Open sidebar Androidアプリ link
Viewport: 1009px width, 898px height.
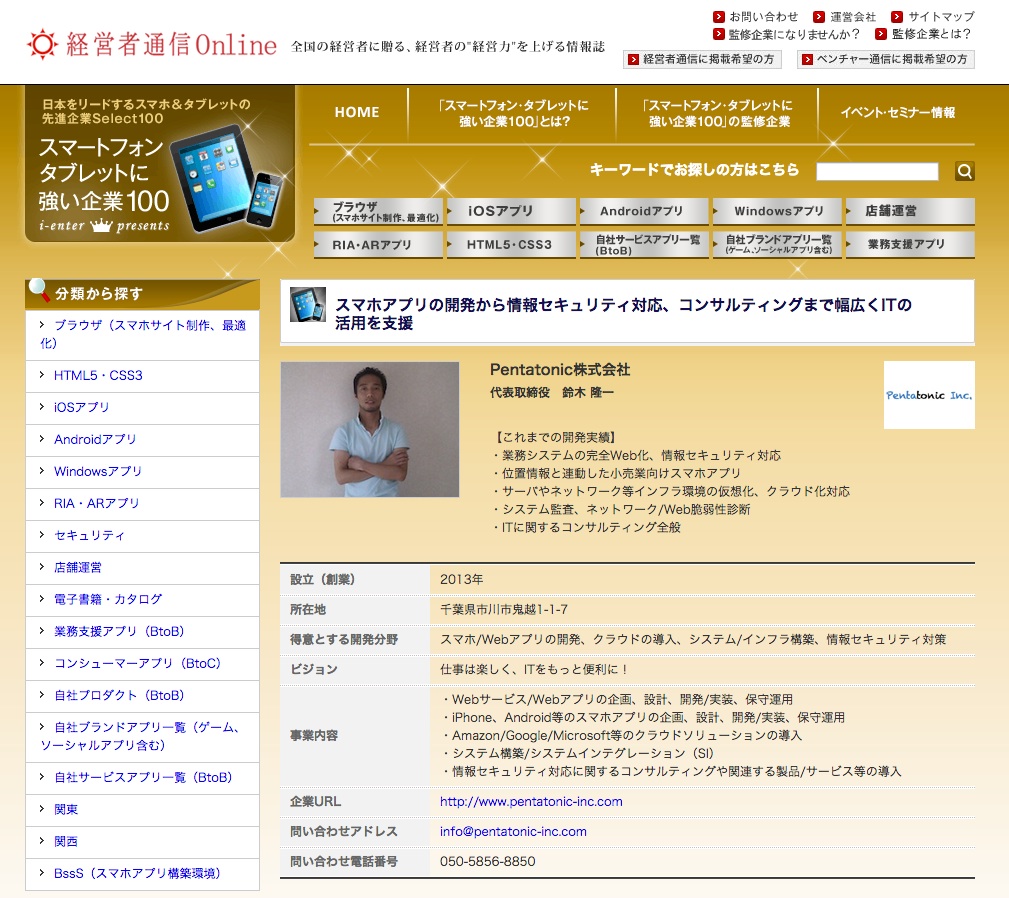[x=95, y=439]
